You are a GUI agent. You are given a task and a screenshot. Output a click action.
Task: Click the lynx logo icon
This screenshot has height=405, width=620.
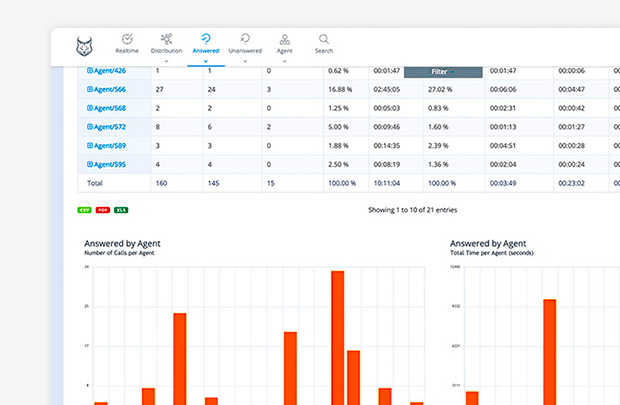click(84, 46)
